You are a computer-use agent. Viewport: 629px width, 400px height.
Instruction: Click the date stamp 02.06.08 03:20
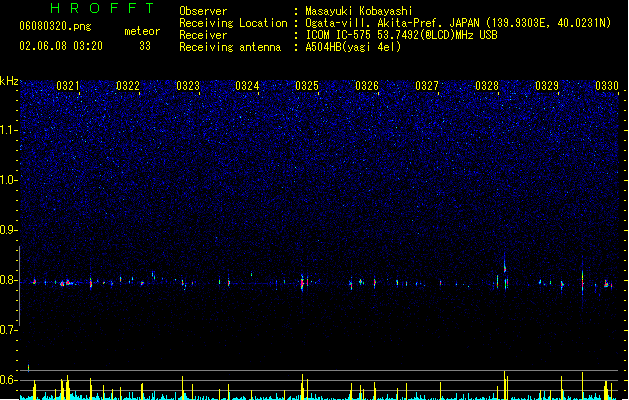tap(61, 46)
